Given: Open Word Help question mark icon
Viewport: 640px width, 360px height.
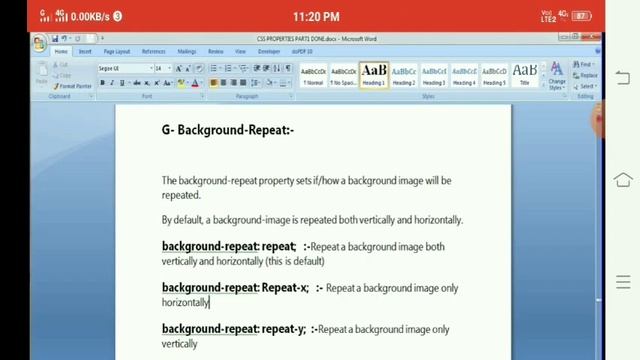Looking at the screenshot, I should pyautogui.click(x=598, y=51).
